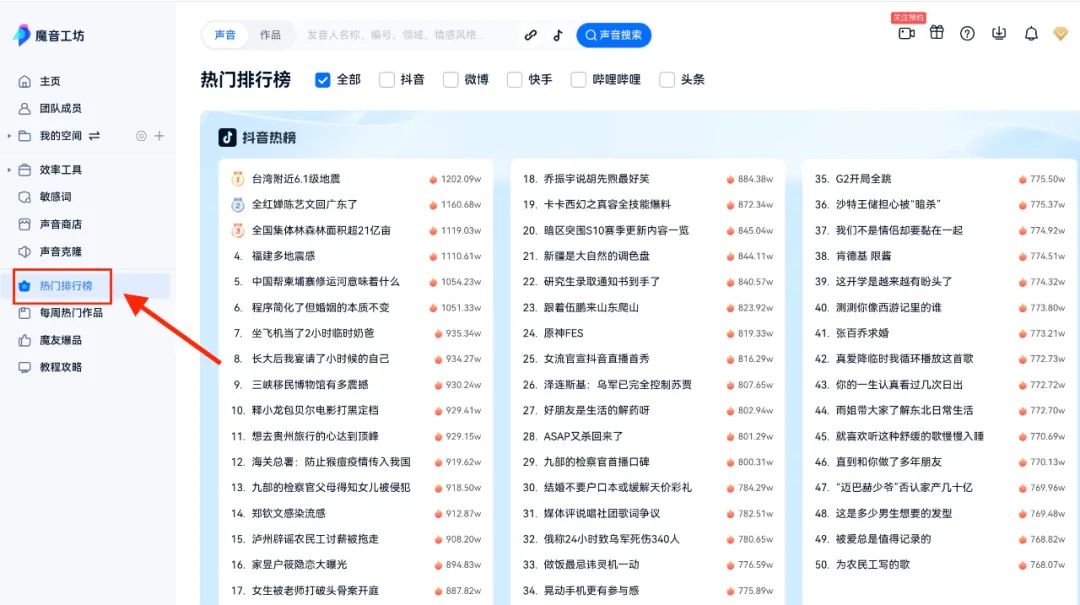This screenshot has width=1080, height=605.
Task: Open notifications bell icon
Action: tap(1031, 33)
